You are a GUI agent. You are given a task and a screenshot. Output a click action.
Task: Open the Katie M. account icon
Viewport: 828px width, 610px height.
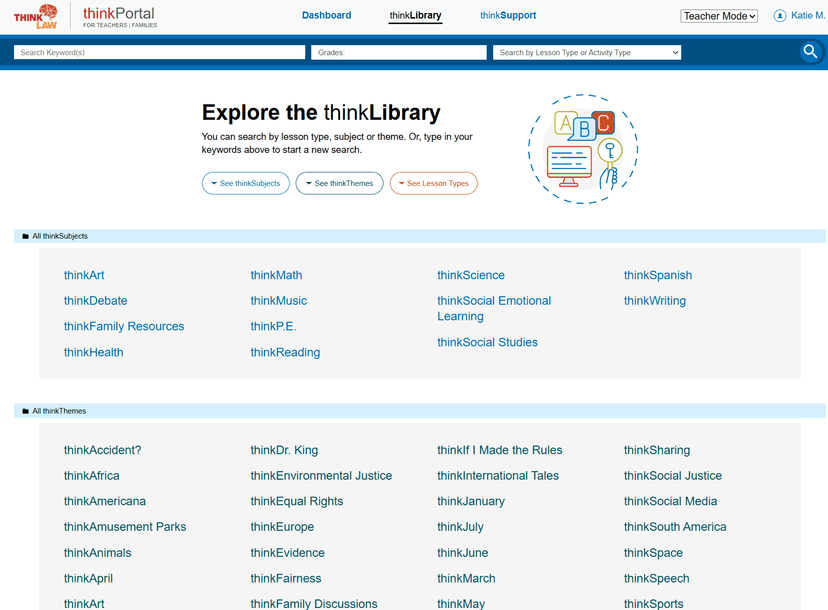[779, 15]
